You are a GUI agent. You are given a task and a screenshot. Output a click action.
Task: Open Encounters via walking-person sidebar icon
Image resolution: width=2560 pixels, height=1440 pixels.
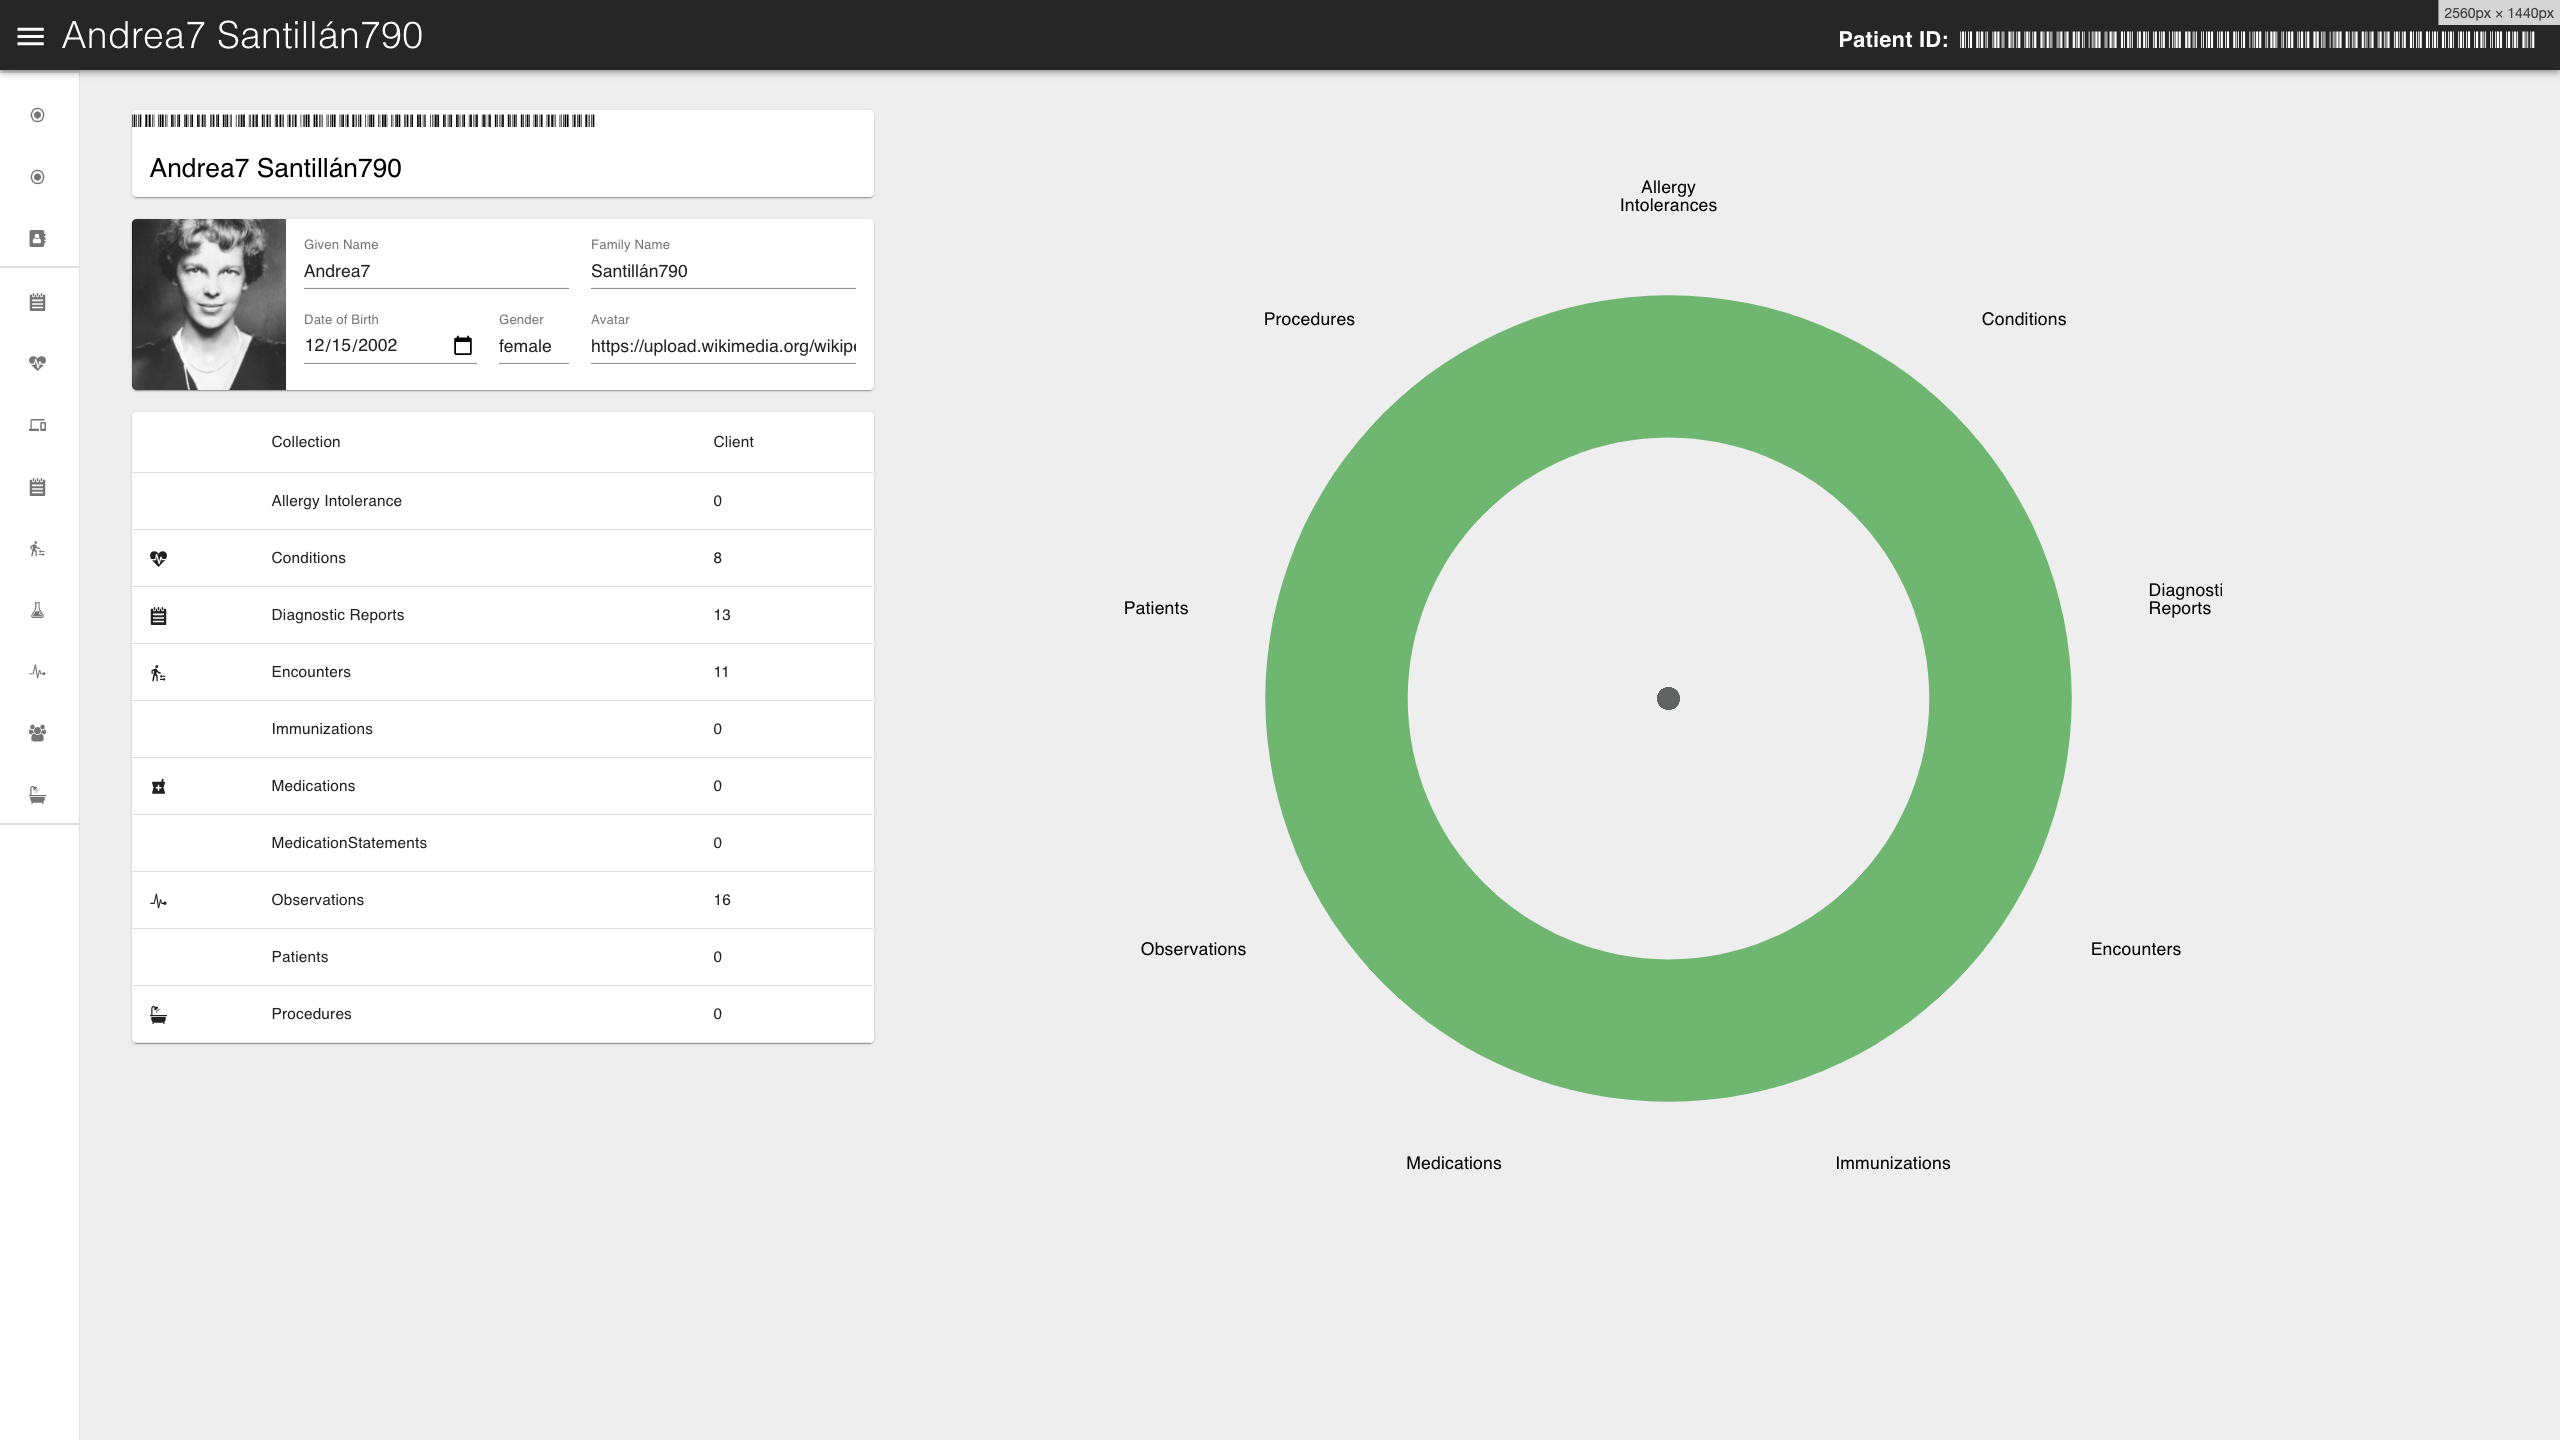(x=37, y=549)
